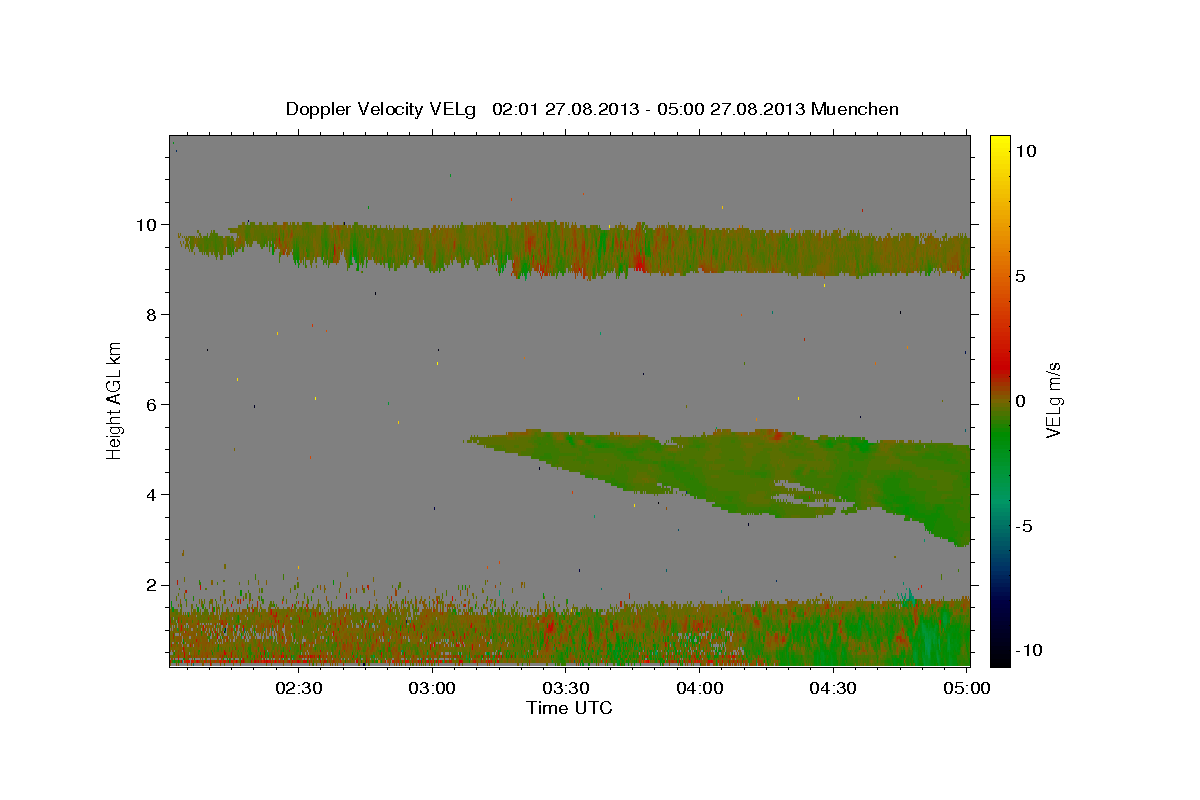Click the colorbar label -5

point(1023,526)
